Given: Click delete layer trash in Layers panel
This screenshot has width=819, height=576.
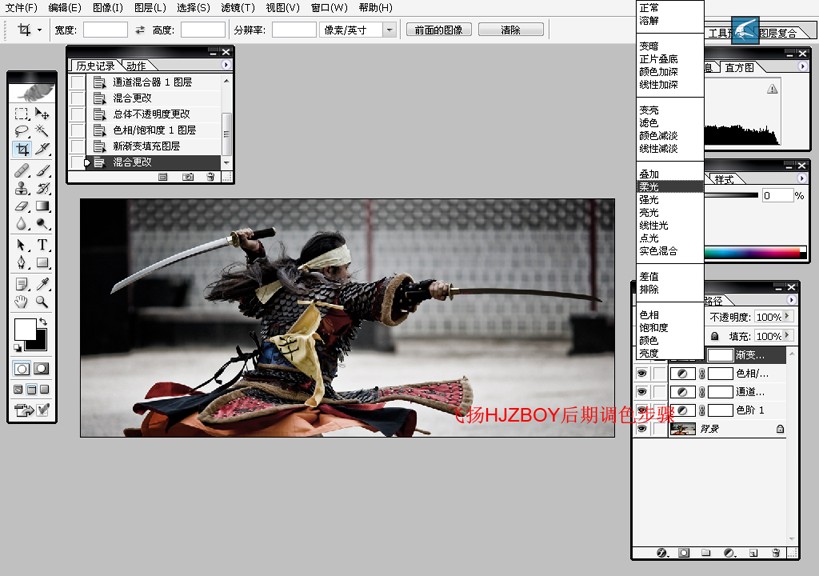Looking at the screenshot, I should (x=776, y=553).
